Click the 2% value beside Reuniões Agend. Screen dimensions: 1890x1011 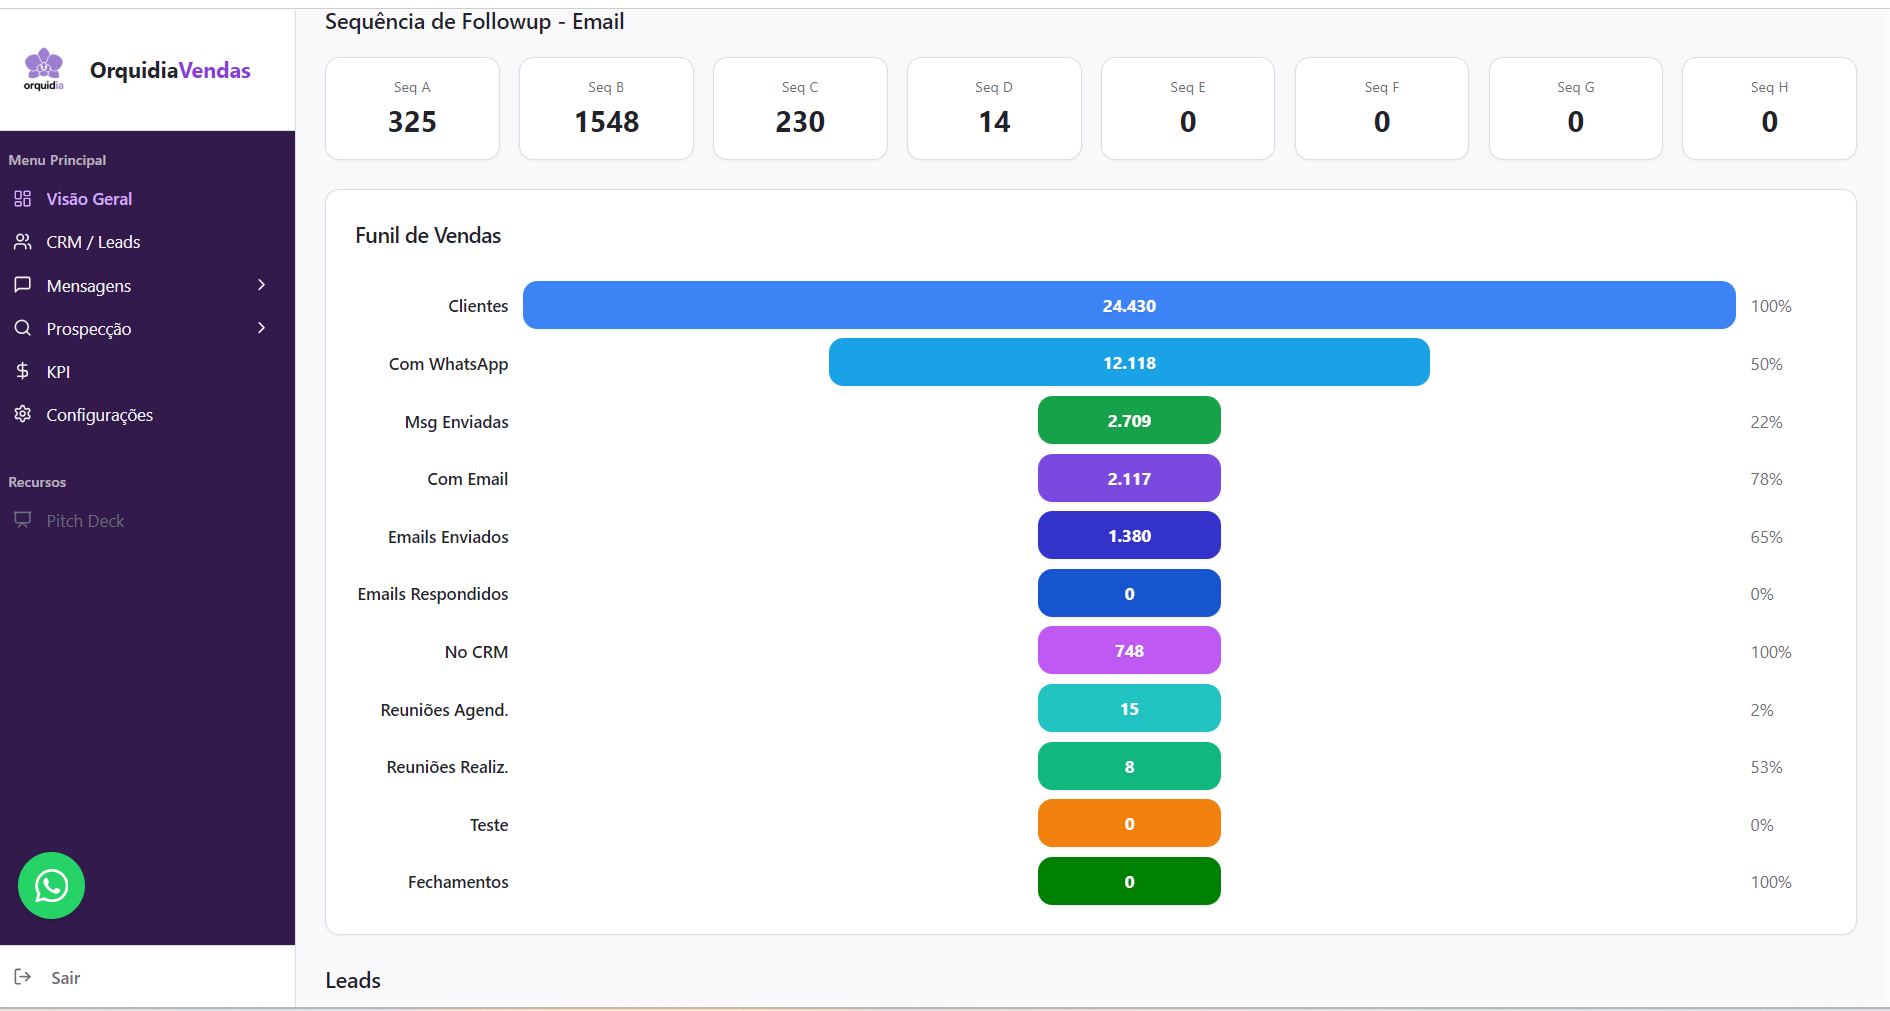coord(1762,710)
